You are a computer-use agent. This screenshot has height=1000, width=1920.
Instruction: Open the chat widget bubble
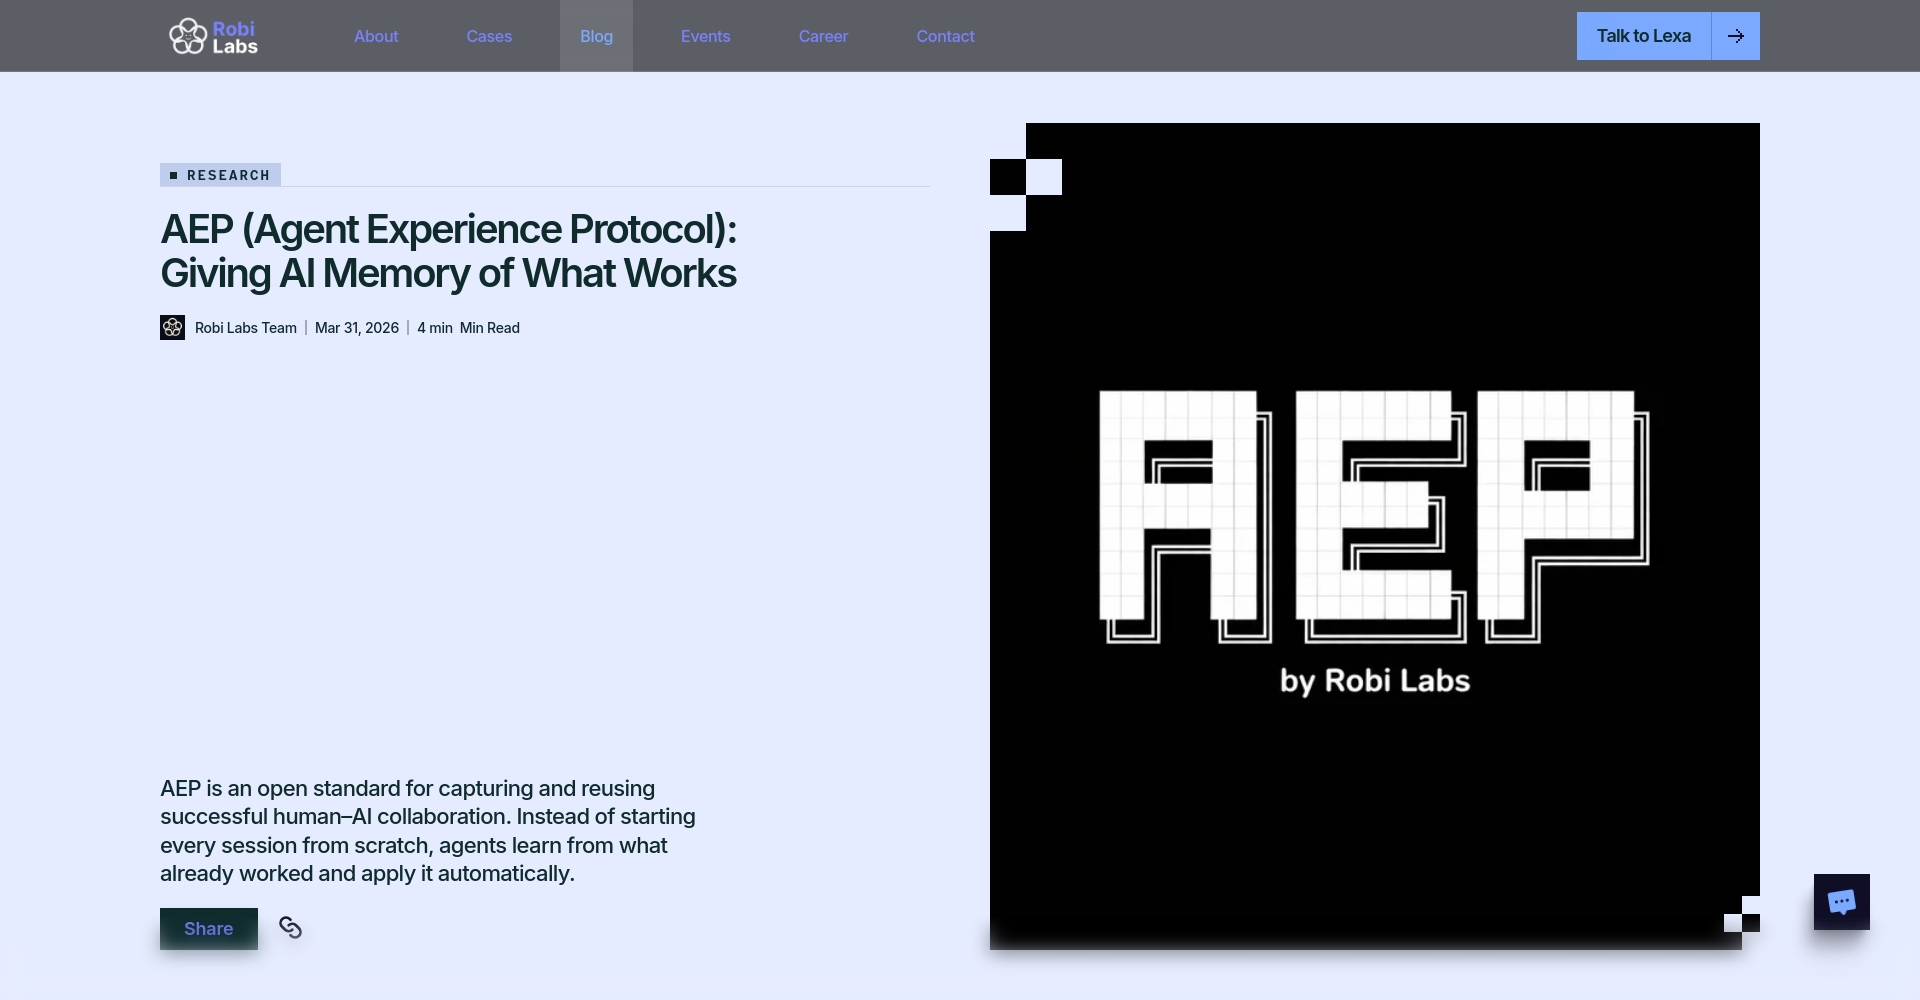point(1842,902)
